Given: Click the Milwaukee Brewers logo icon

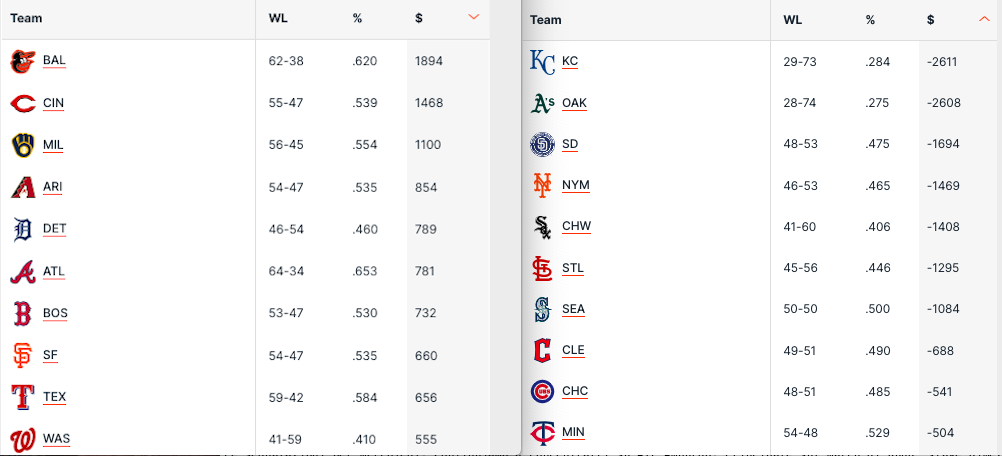Looking at the screenshot, I should click(22, 146).
